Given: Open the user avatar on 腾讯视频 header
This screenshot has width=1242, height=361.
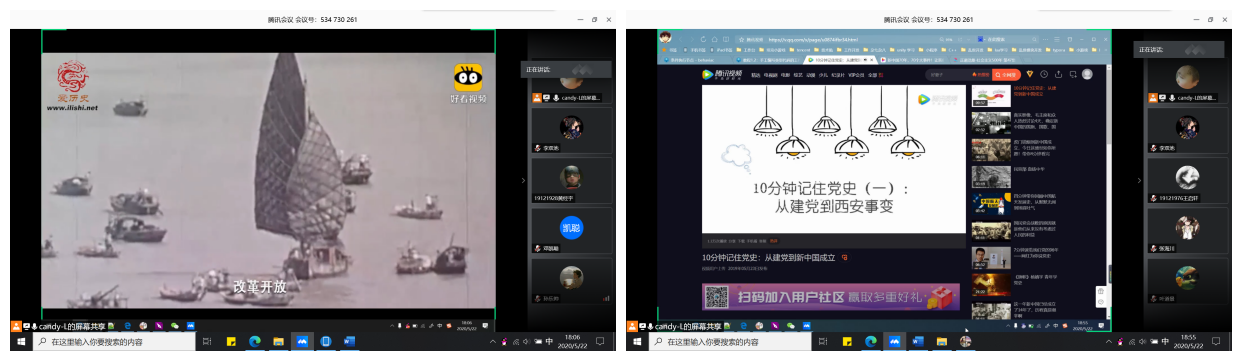Looking at the screenshot, I should tap(1087, 74).
